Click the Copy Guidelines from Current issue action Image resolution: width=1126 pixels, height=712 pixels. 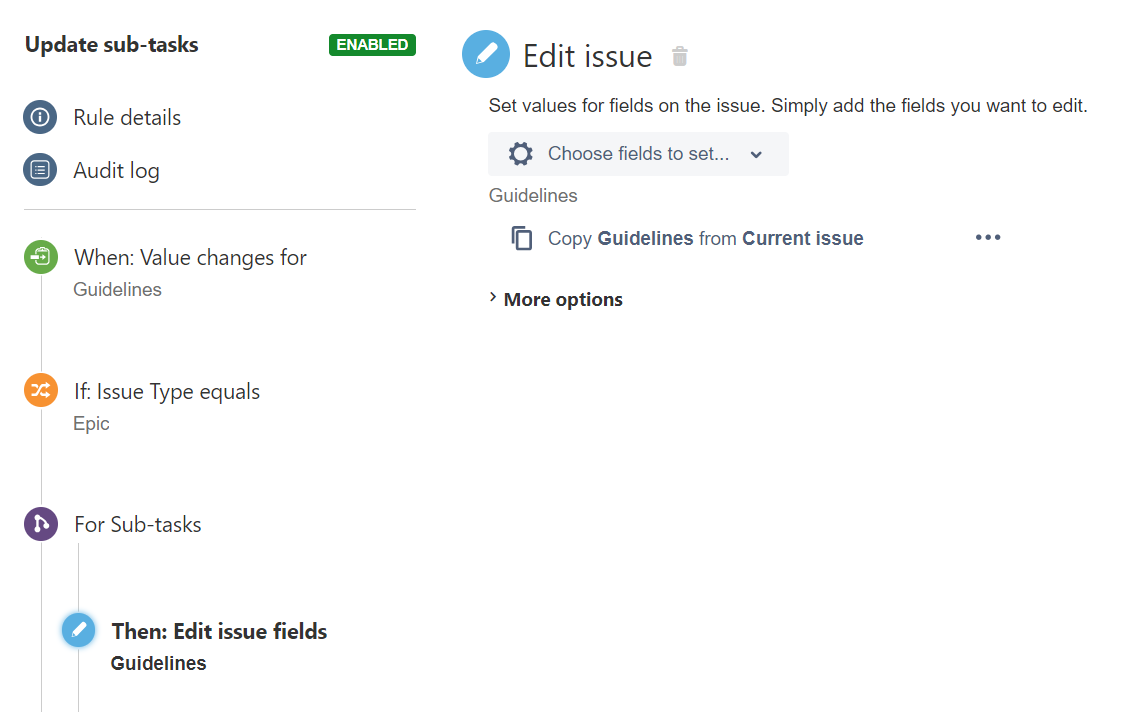[x=705, y=238]
